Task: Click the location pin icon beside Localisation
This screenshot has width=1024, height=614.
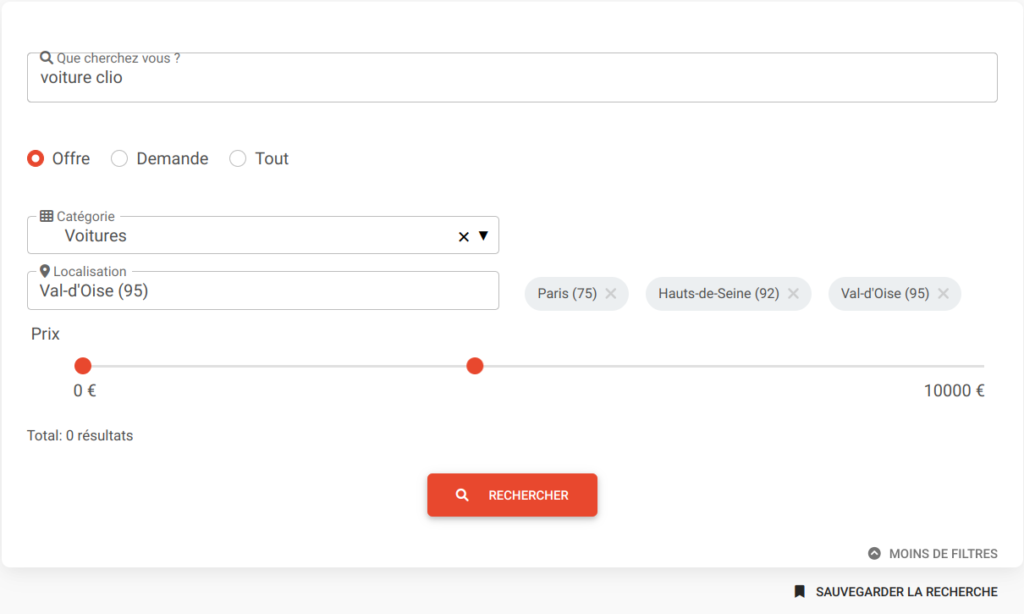Action: point(45,271)
